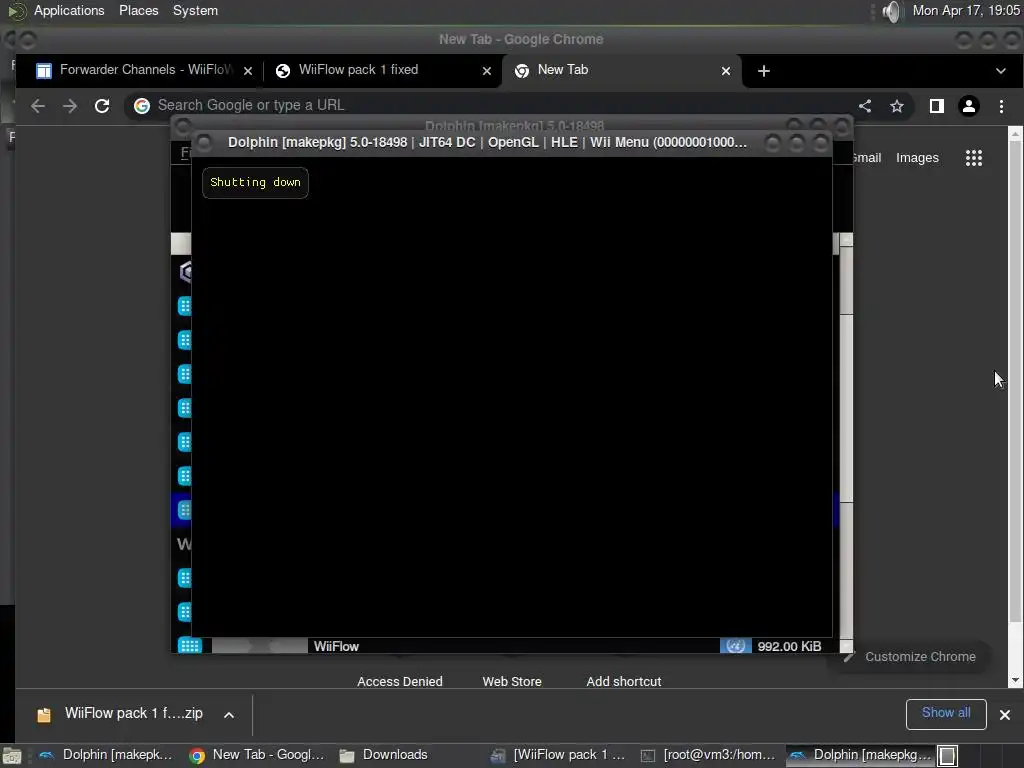Close the WiiFlow pack 1 fixed tab

coord(487,71)
